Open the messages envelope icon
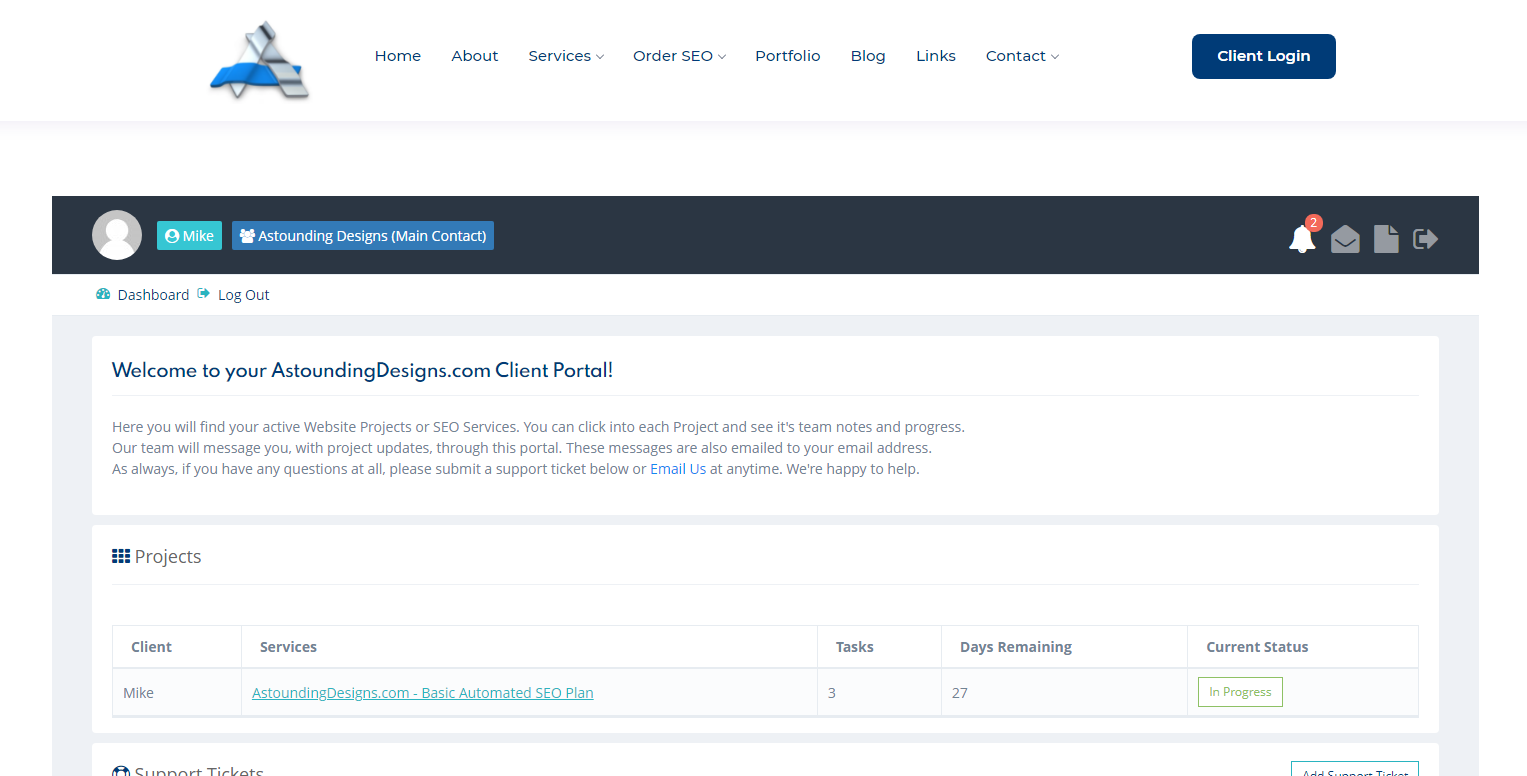1527x776 pixels. click(1344, 239)
